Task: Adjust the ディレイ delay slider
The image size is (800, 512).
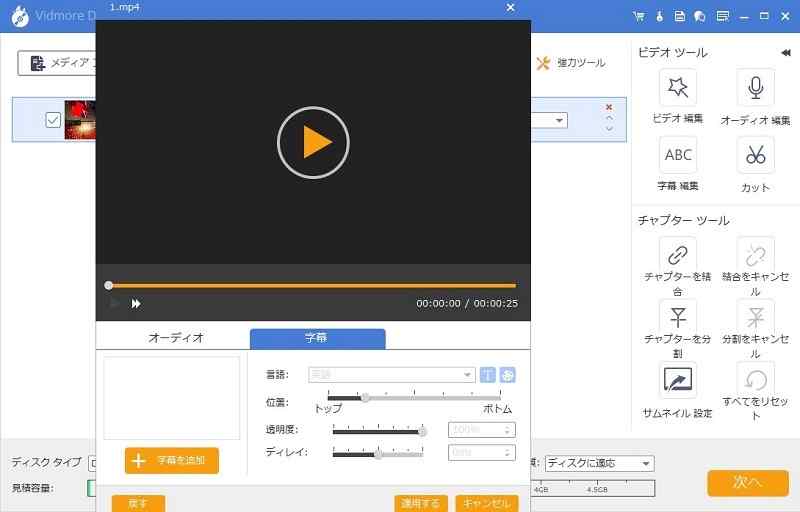Action: pyautogui.click(x=378, y=454)
